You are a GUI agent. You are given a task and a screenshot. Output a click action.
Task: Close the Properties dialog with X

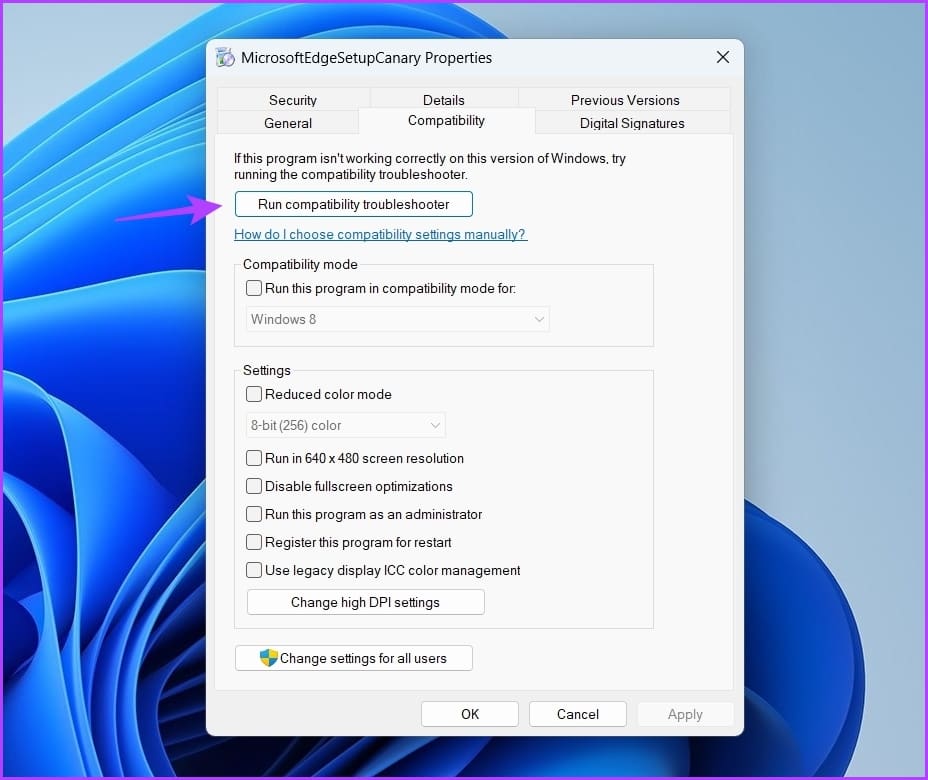pos(723,57)
